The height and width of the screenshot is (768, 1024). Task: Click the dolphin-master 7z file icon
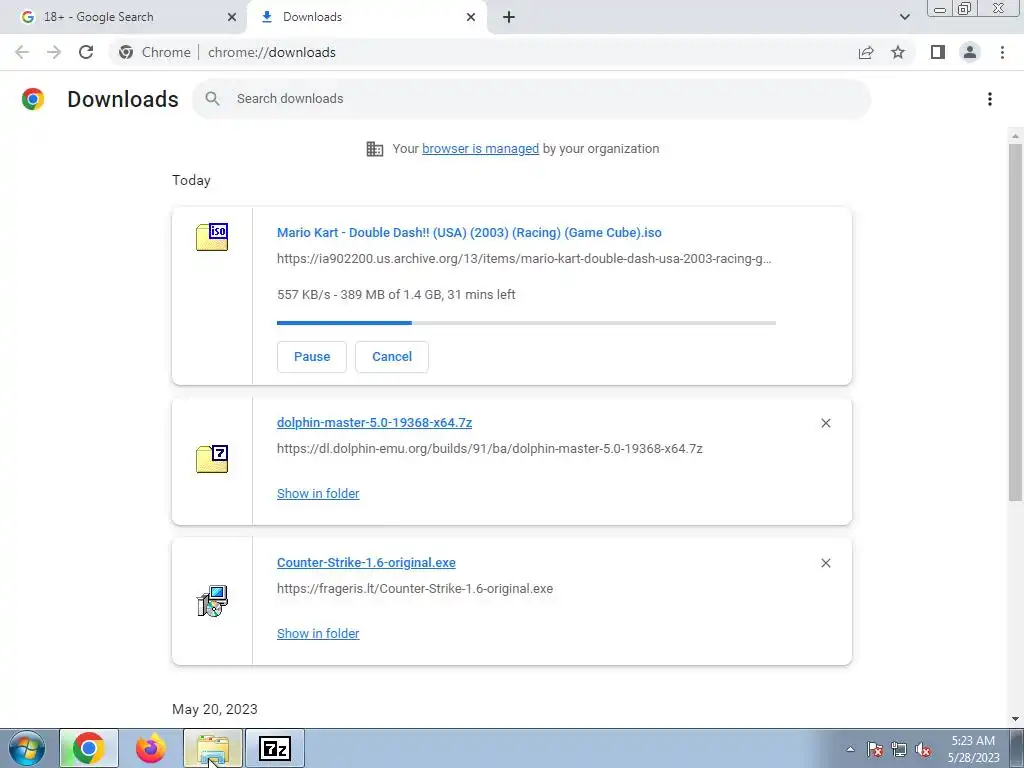tap(212, 458)
